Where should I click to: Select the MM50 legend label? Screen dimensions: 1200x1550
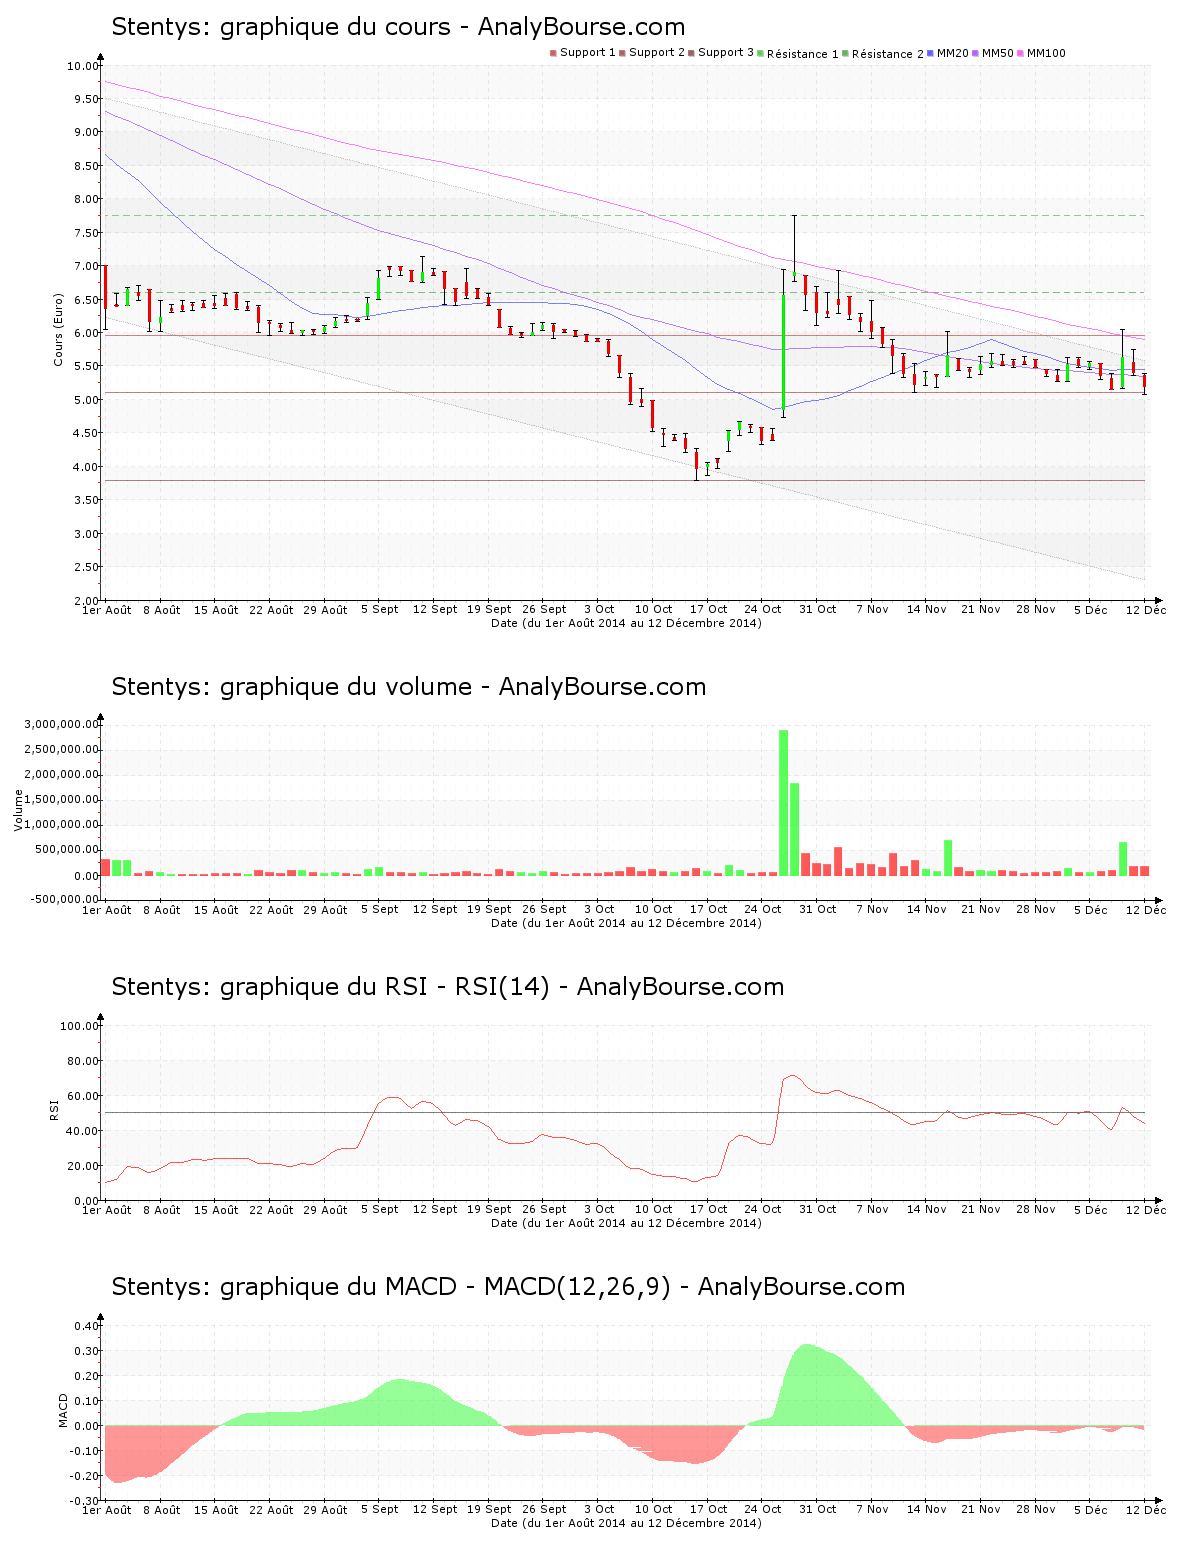coord(998,53)
